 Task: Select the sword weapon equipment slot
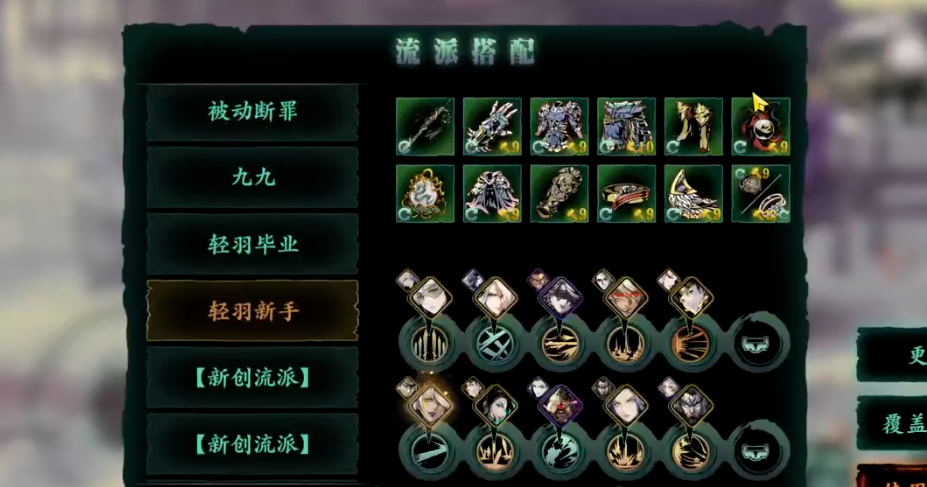tap(425, 126)
